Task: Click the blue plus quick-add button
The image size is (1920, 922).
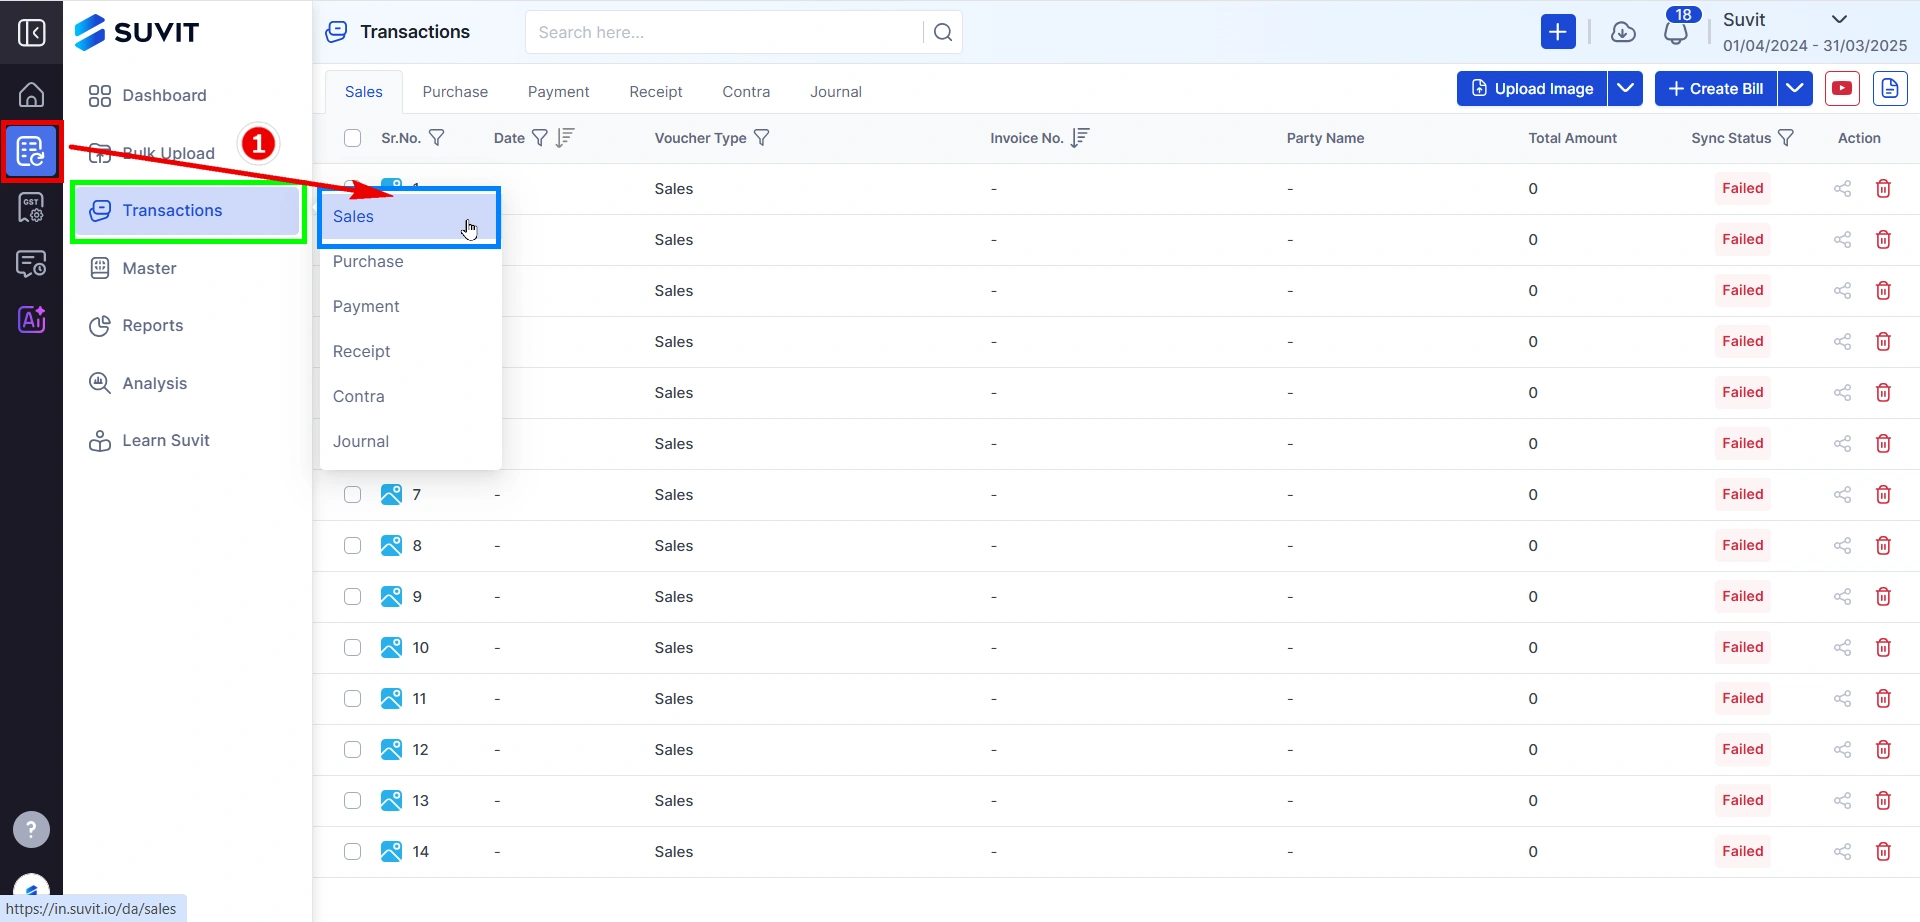Action: [1558, 32]
